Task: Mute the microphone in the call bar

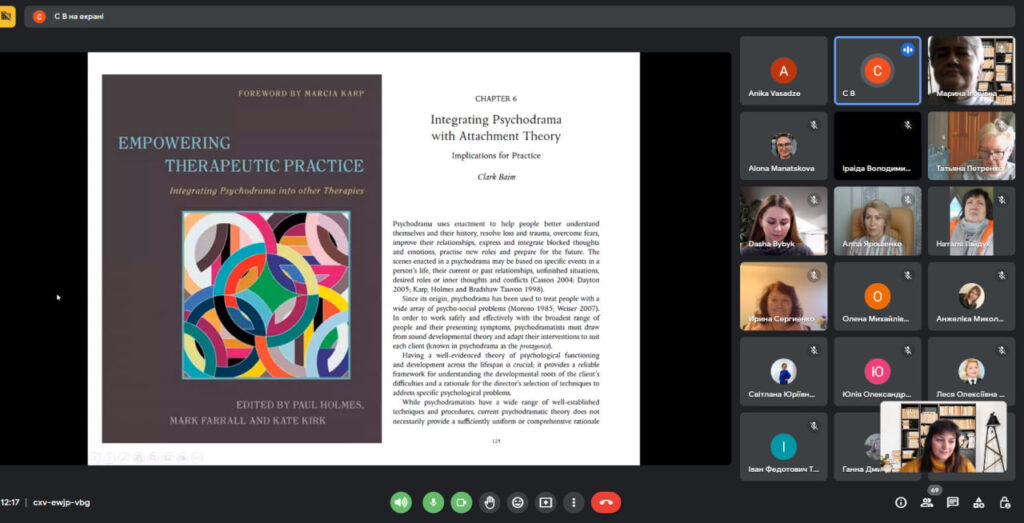Action: (433, 502)
